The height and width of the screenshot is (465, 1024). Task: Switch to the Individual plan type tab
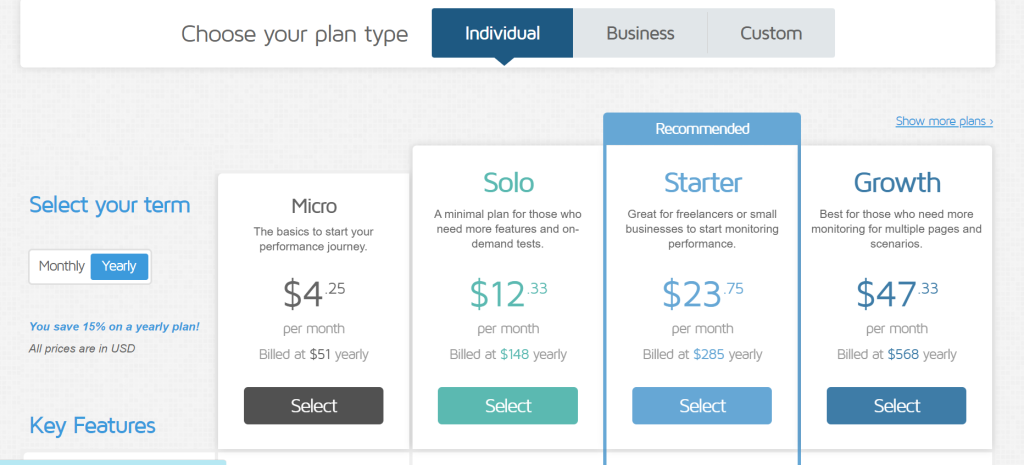(502, 33)
